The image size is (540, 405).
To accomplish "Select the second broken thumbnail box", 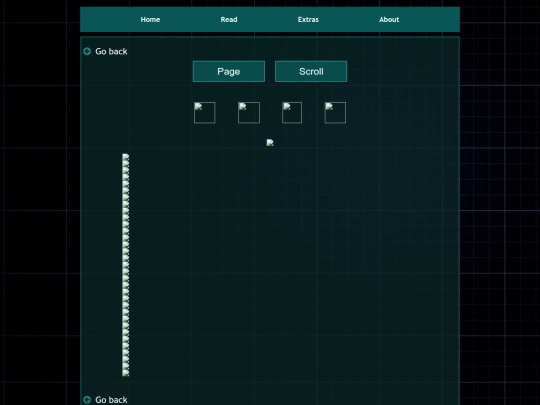I will click(249, 112).
